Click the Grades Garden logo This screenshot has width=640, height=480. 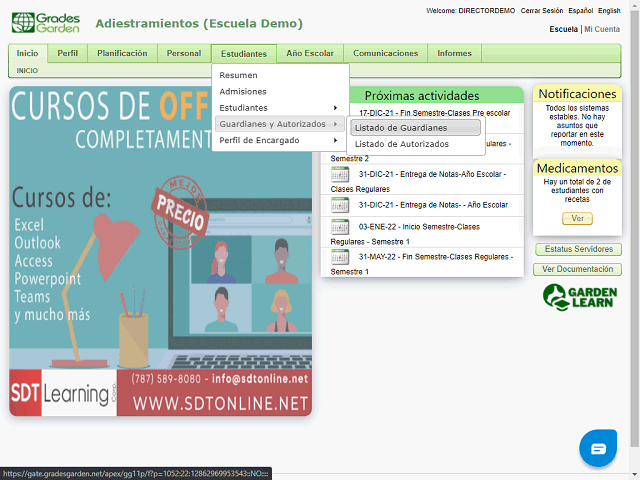click(x=46, y=22)
